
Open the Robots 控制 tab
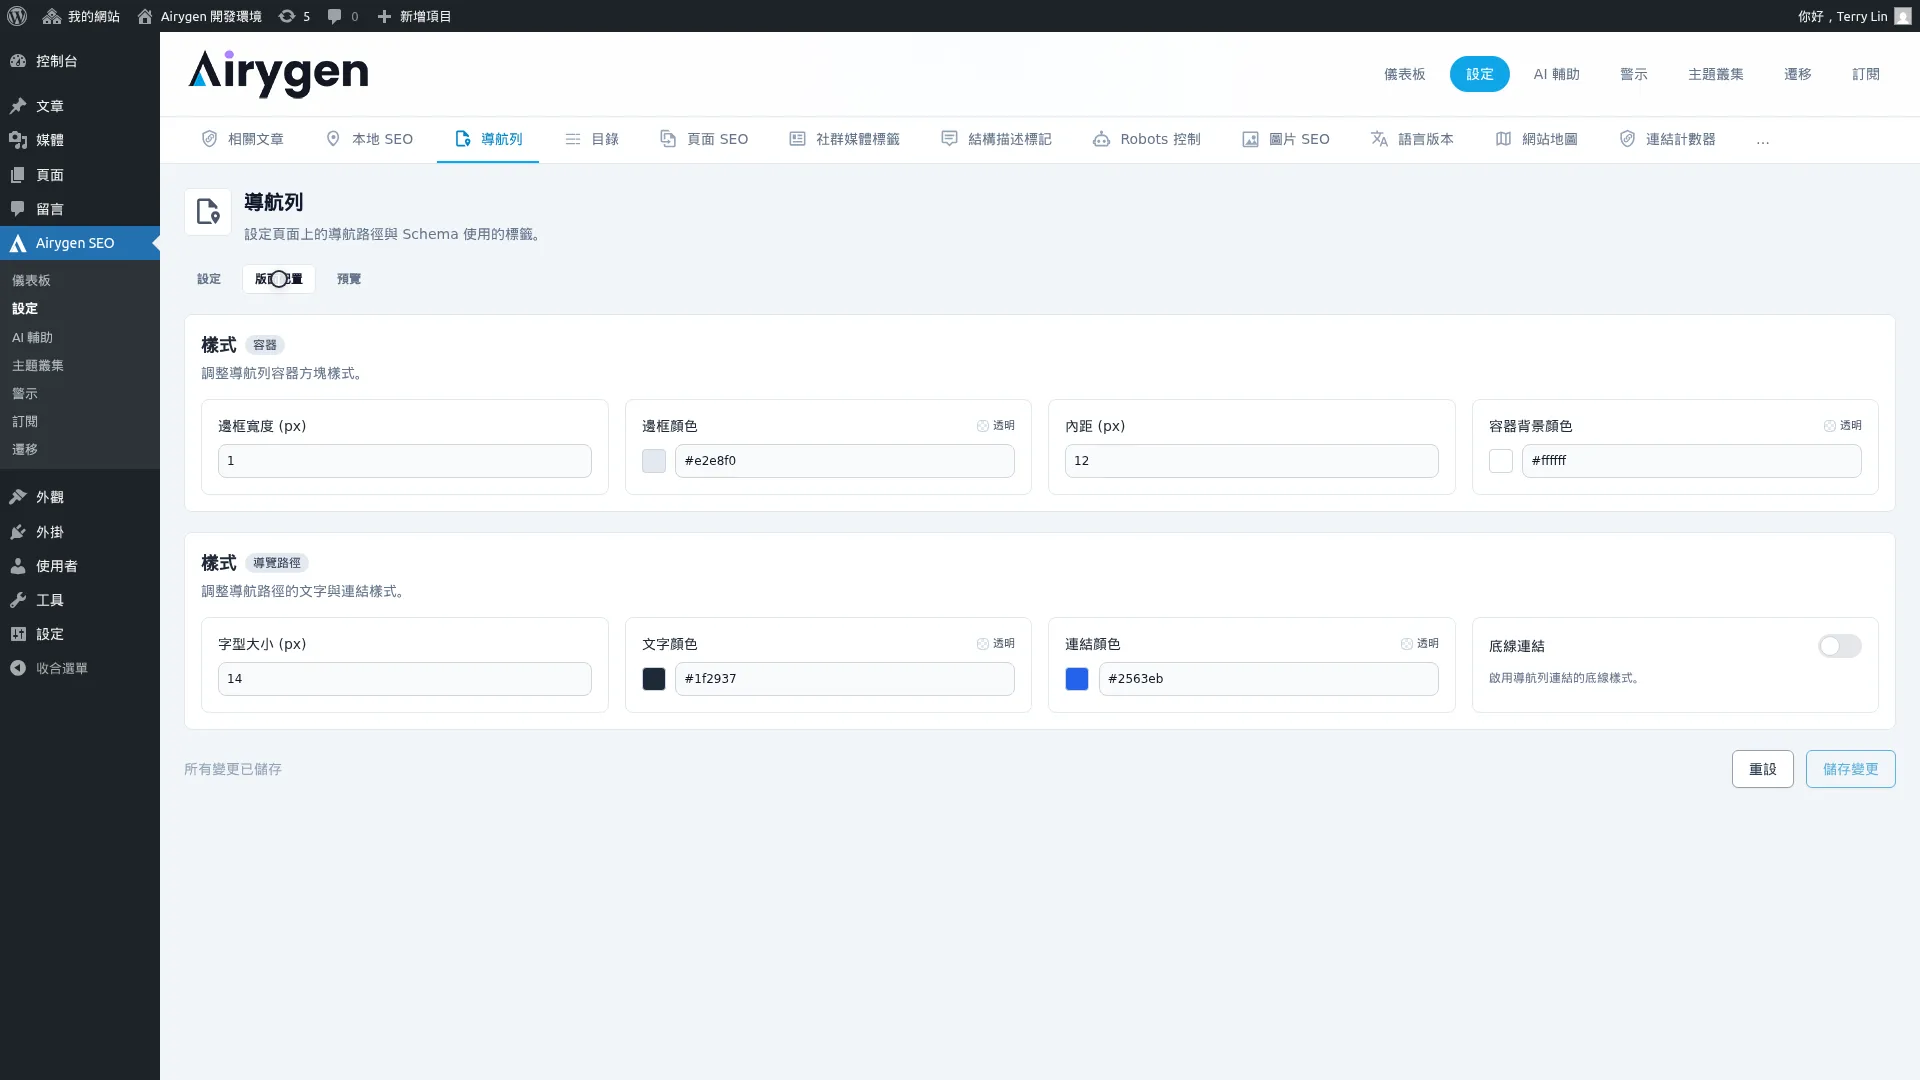[1146, 139]
